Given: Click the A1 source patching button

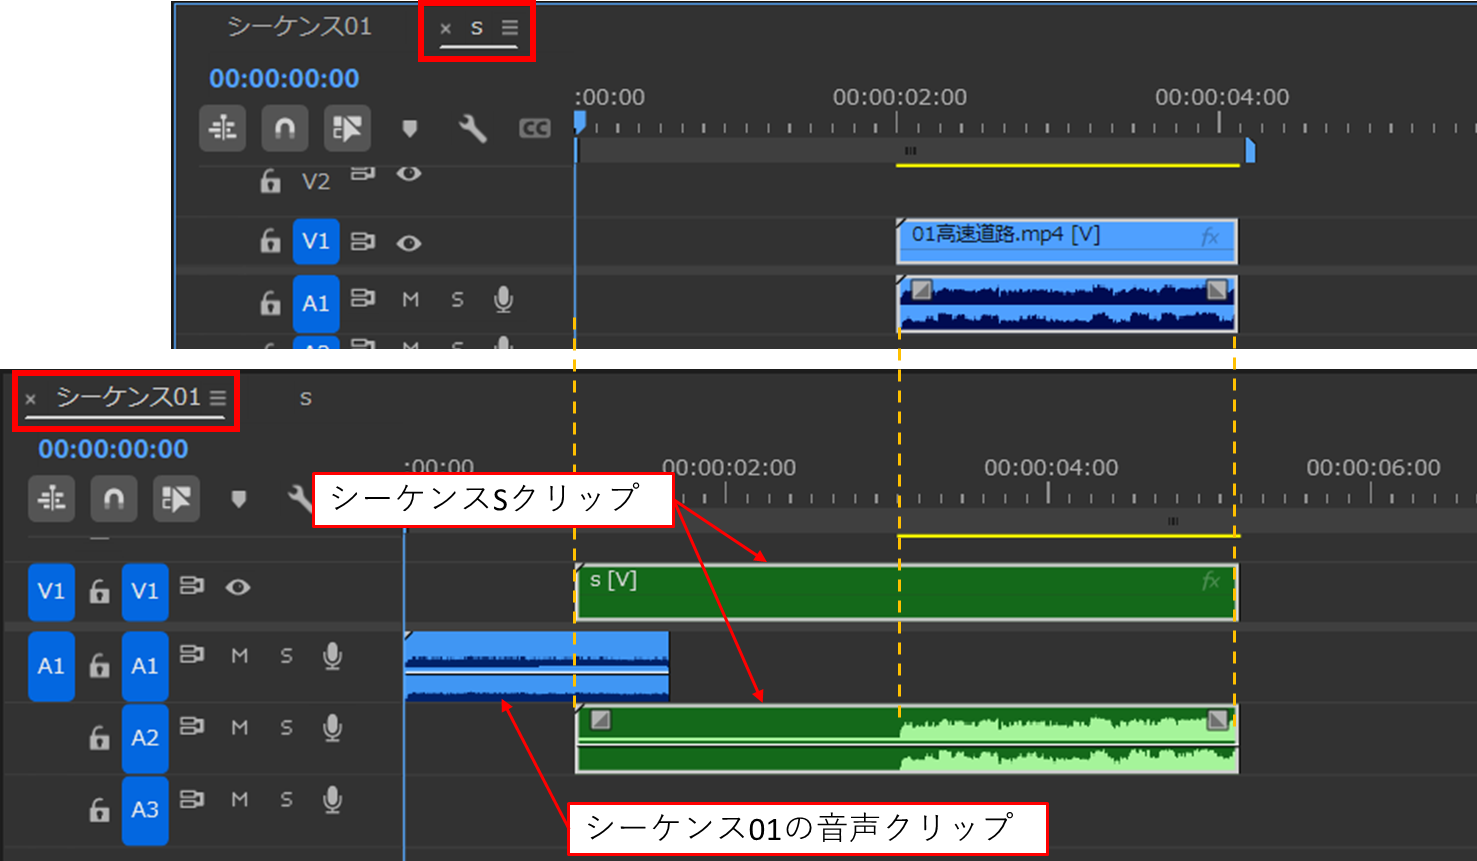Looking at the screenshot, I should point(51,665).
